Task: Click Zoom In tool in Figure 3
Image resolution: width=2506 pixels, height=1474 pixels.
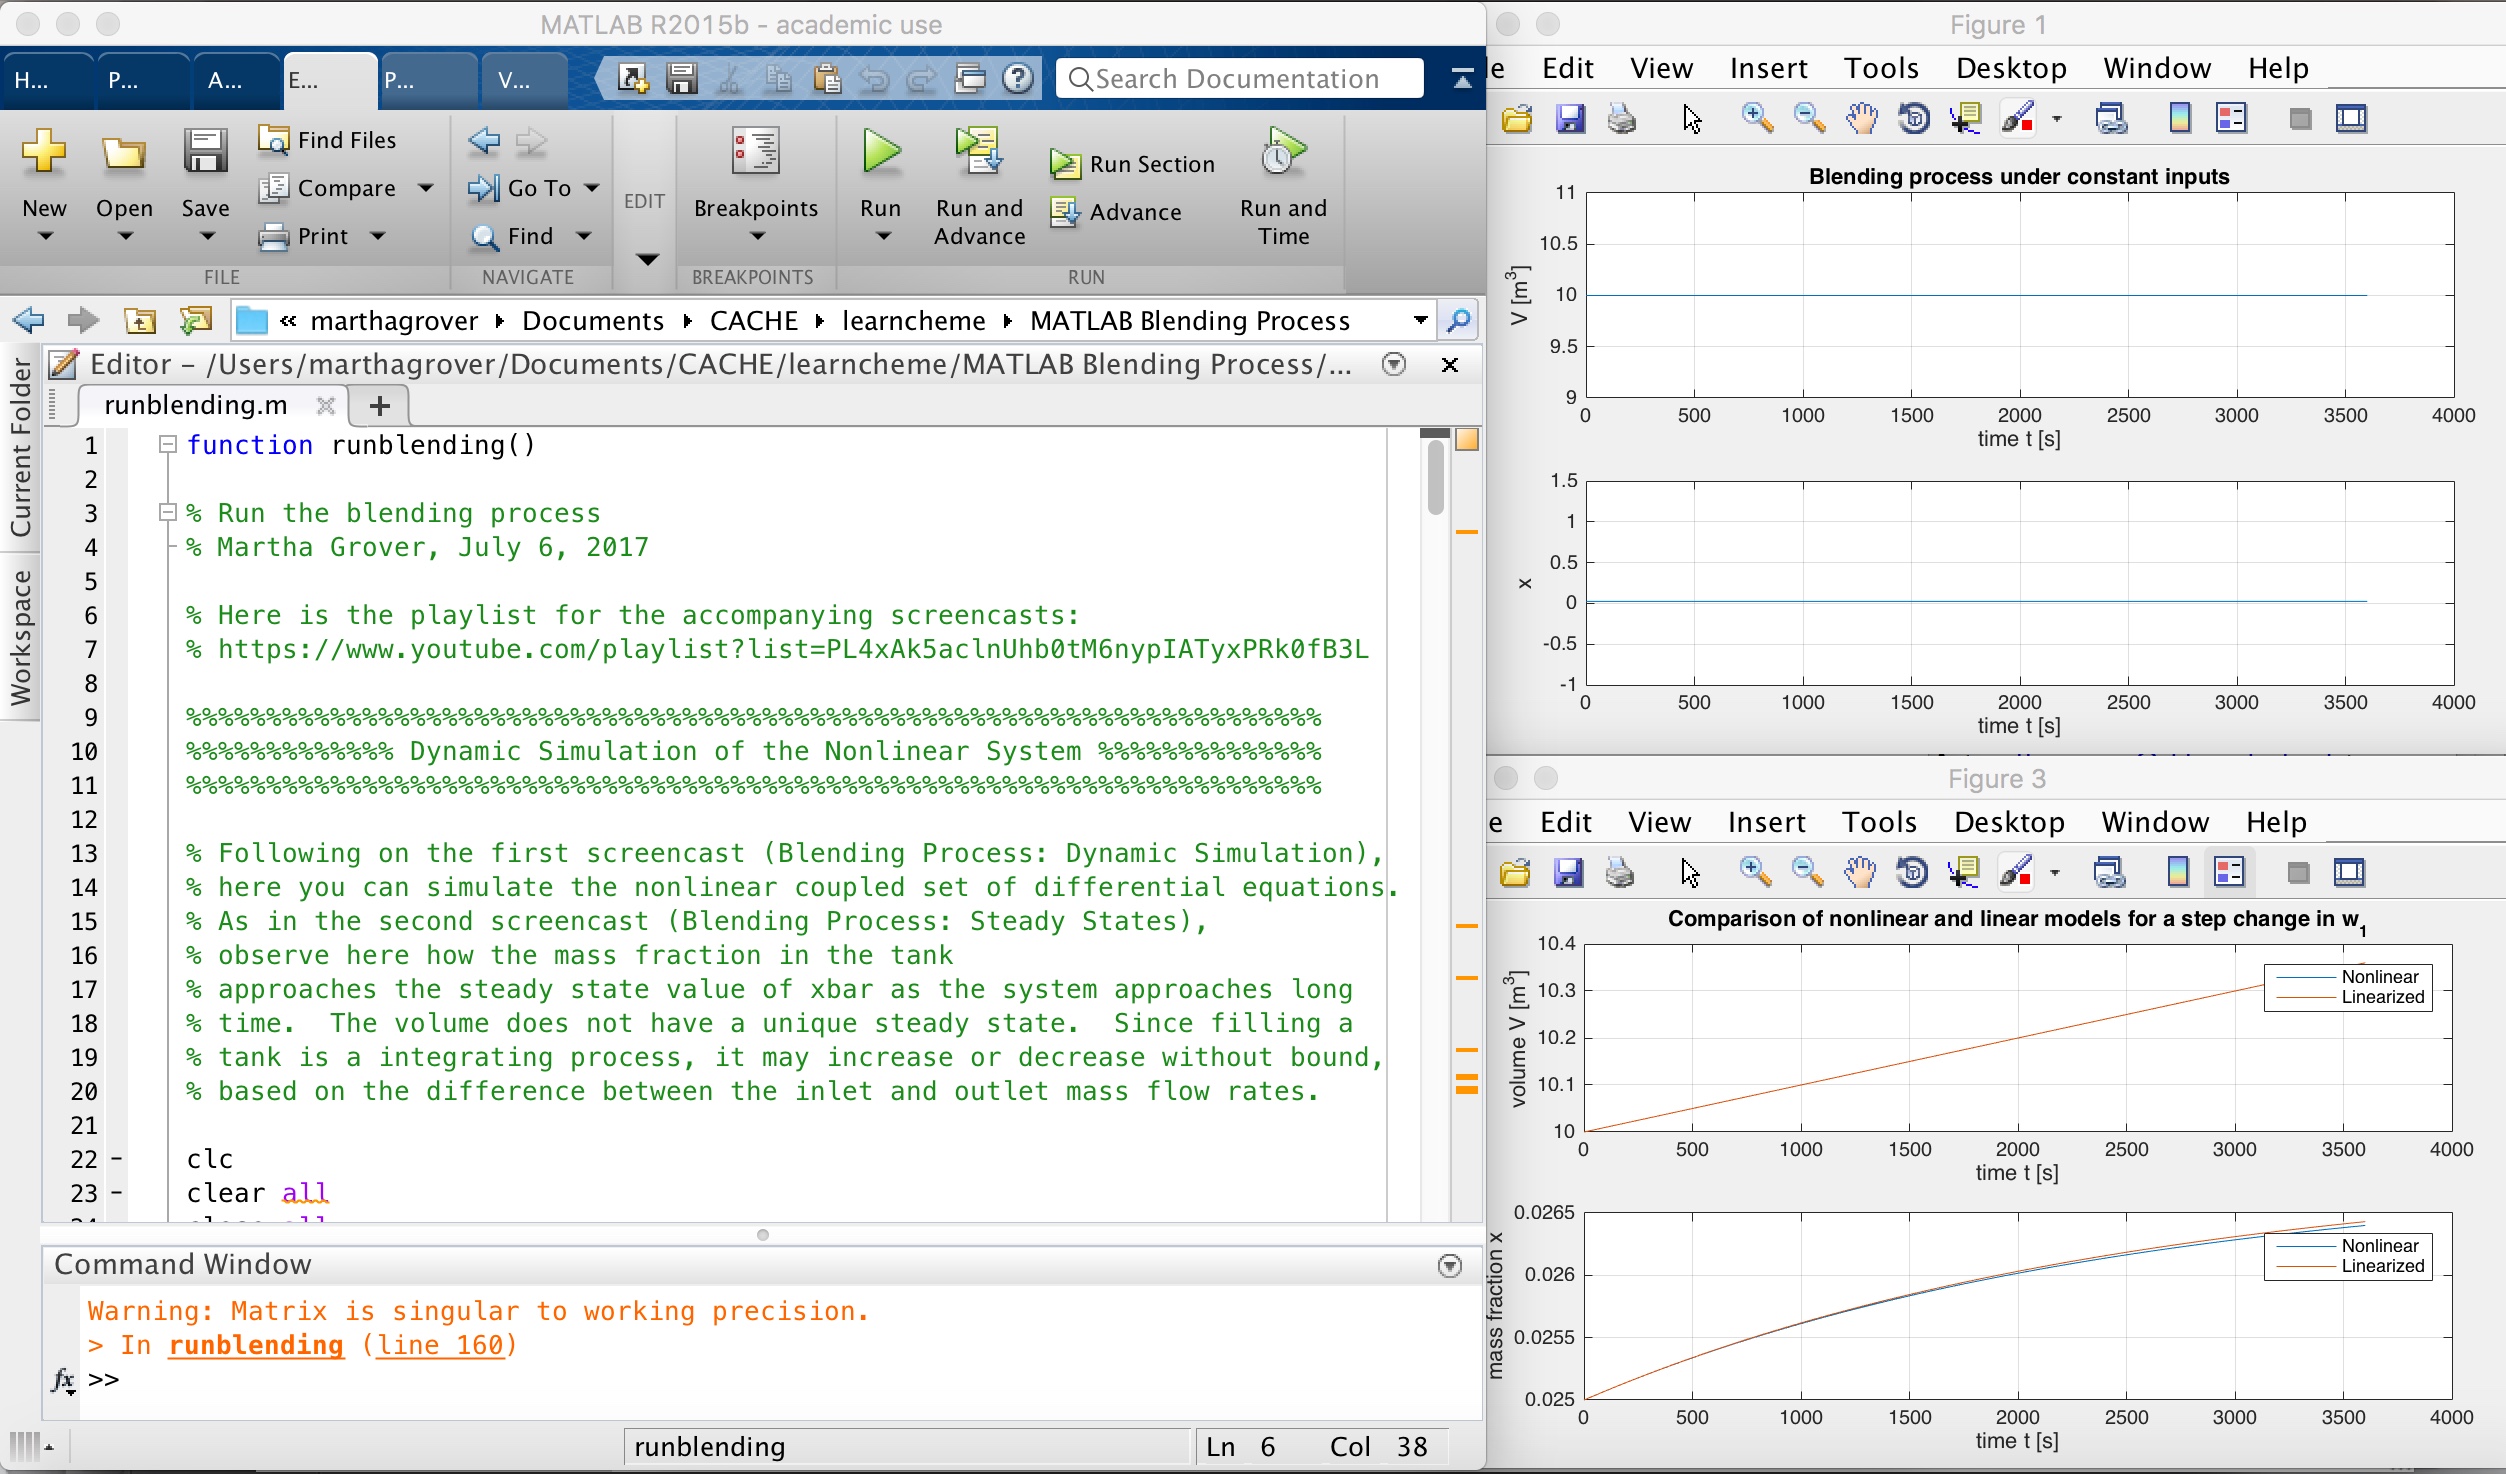Action: (x=1755, y=873)
